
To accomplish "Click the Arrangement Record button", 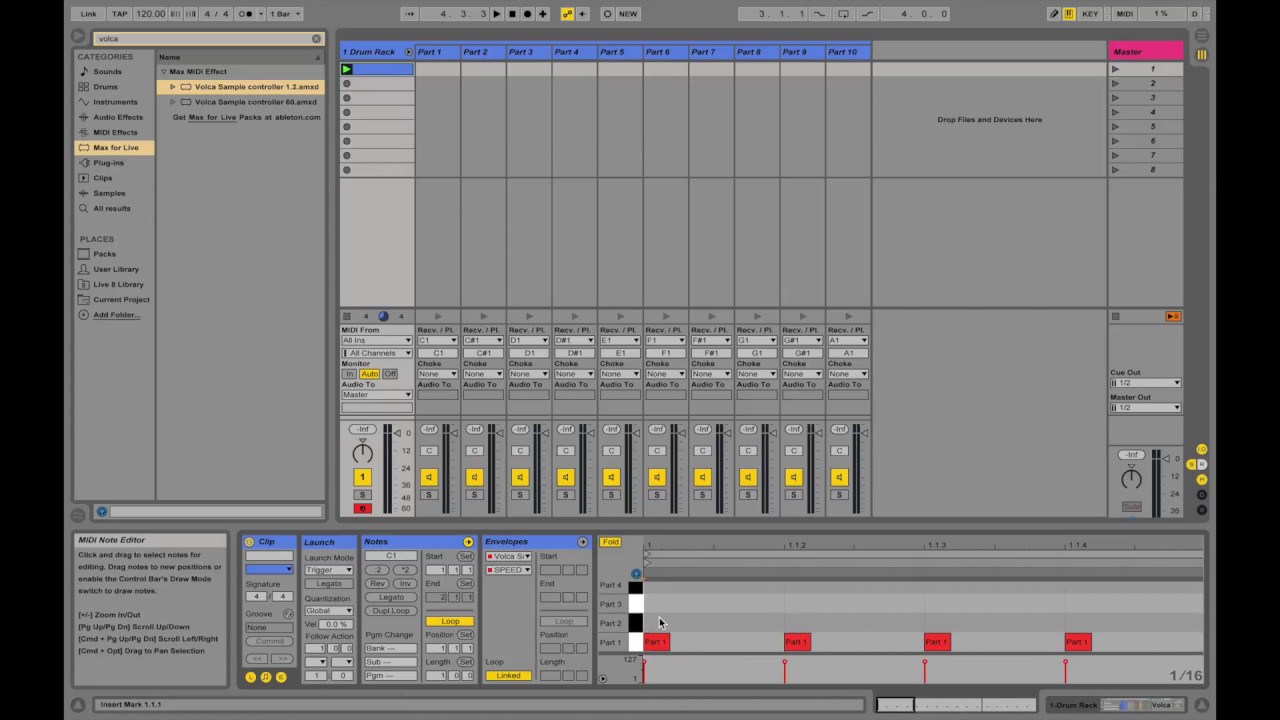I will point(527,14).
